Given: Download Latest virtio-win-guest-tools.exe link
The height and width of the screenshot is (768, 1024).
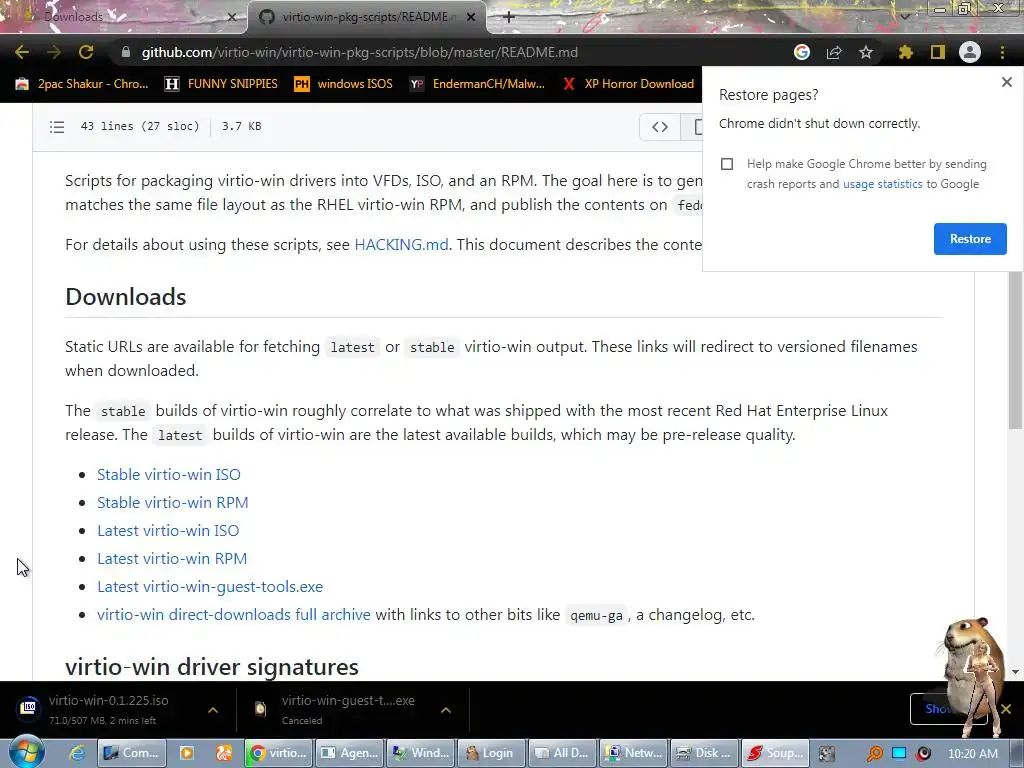Looking at the screenshot, I should coord(210,587).
